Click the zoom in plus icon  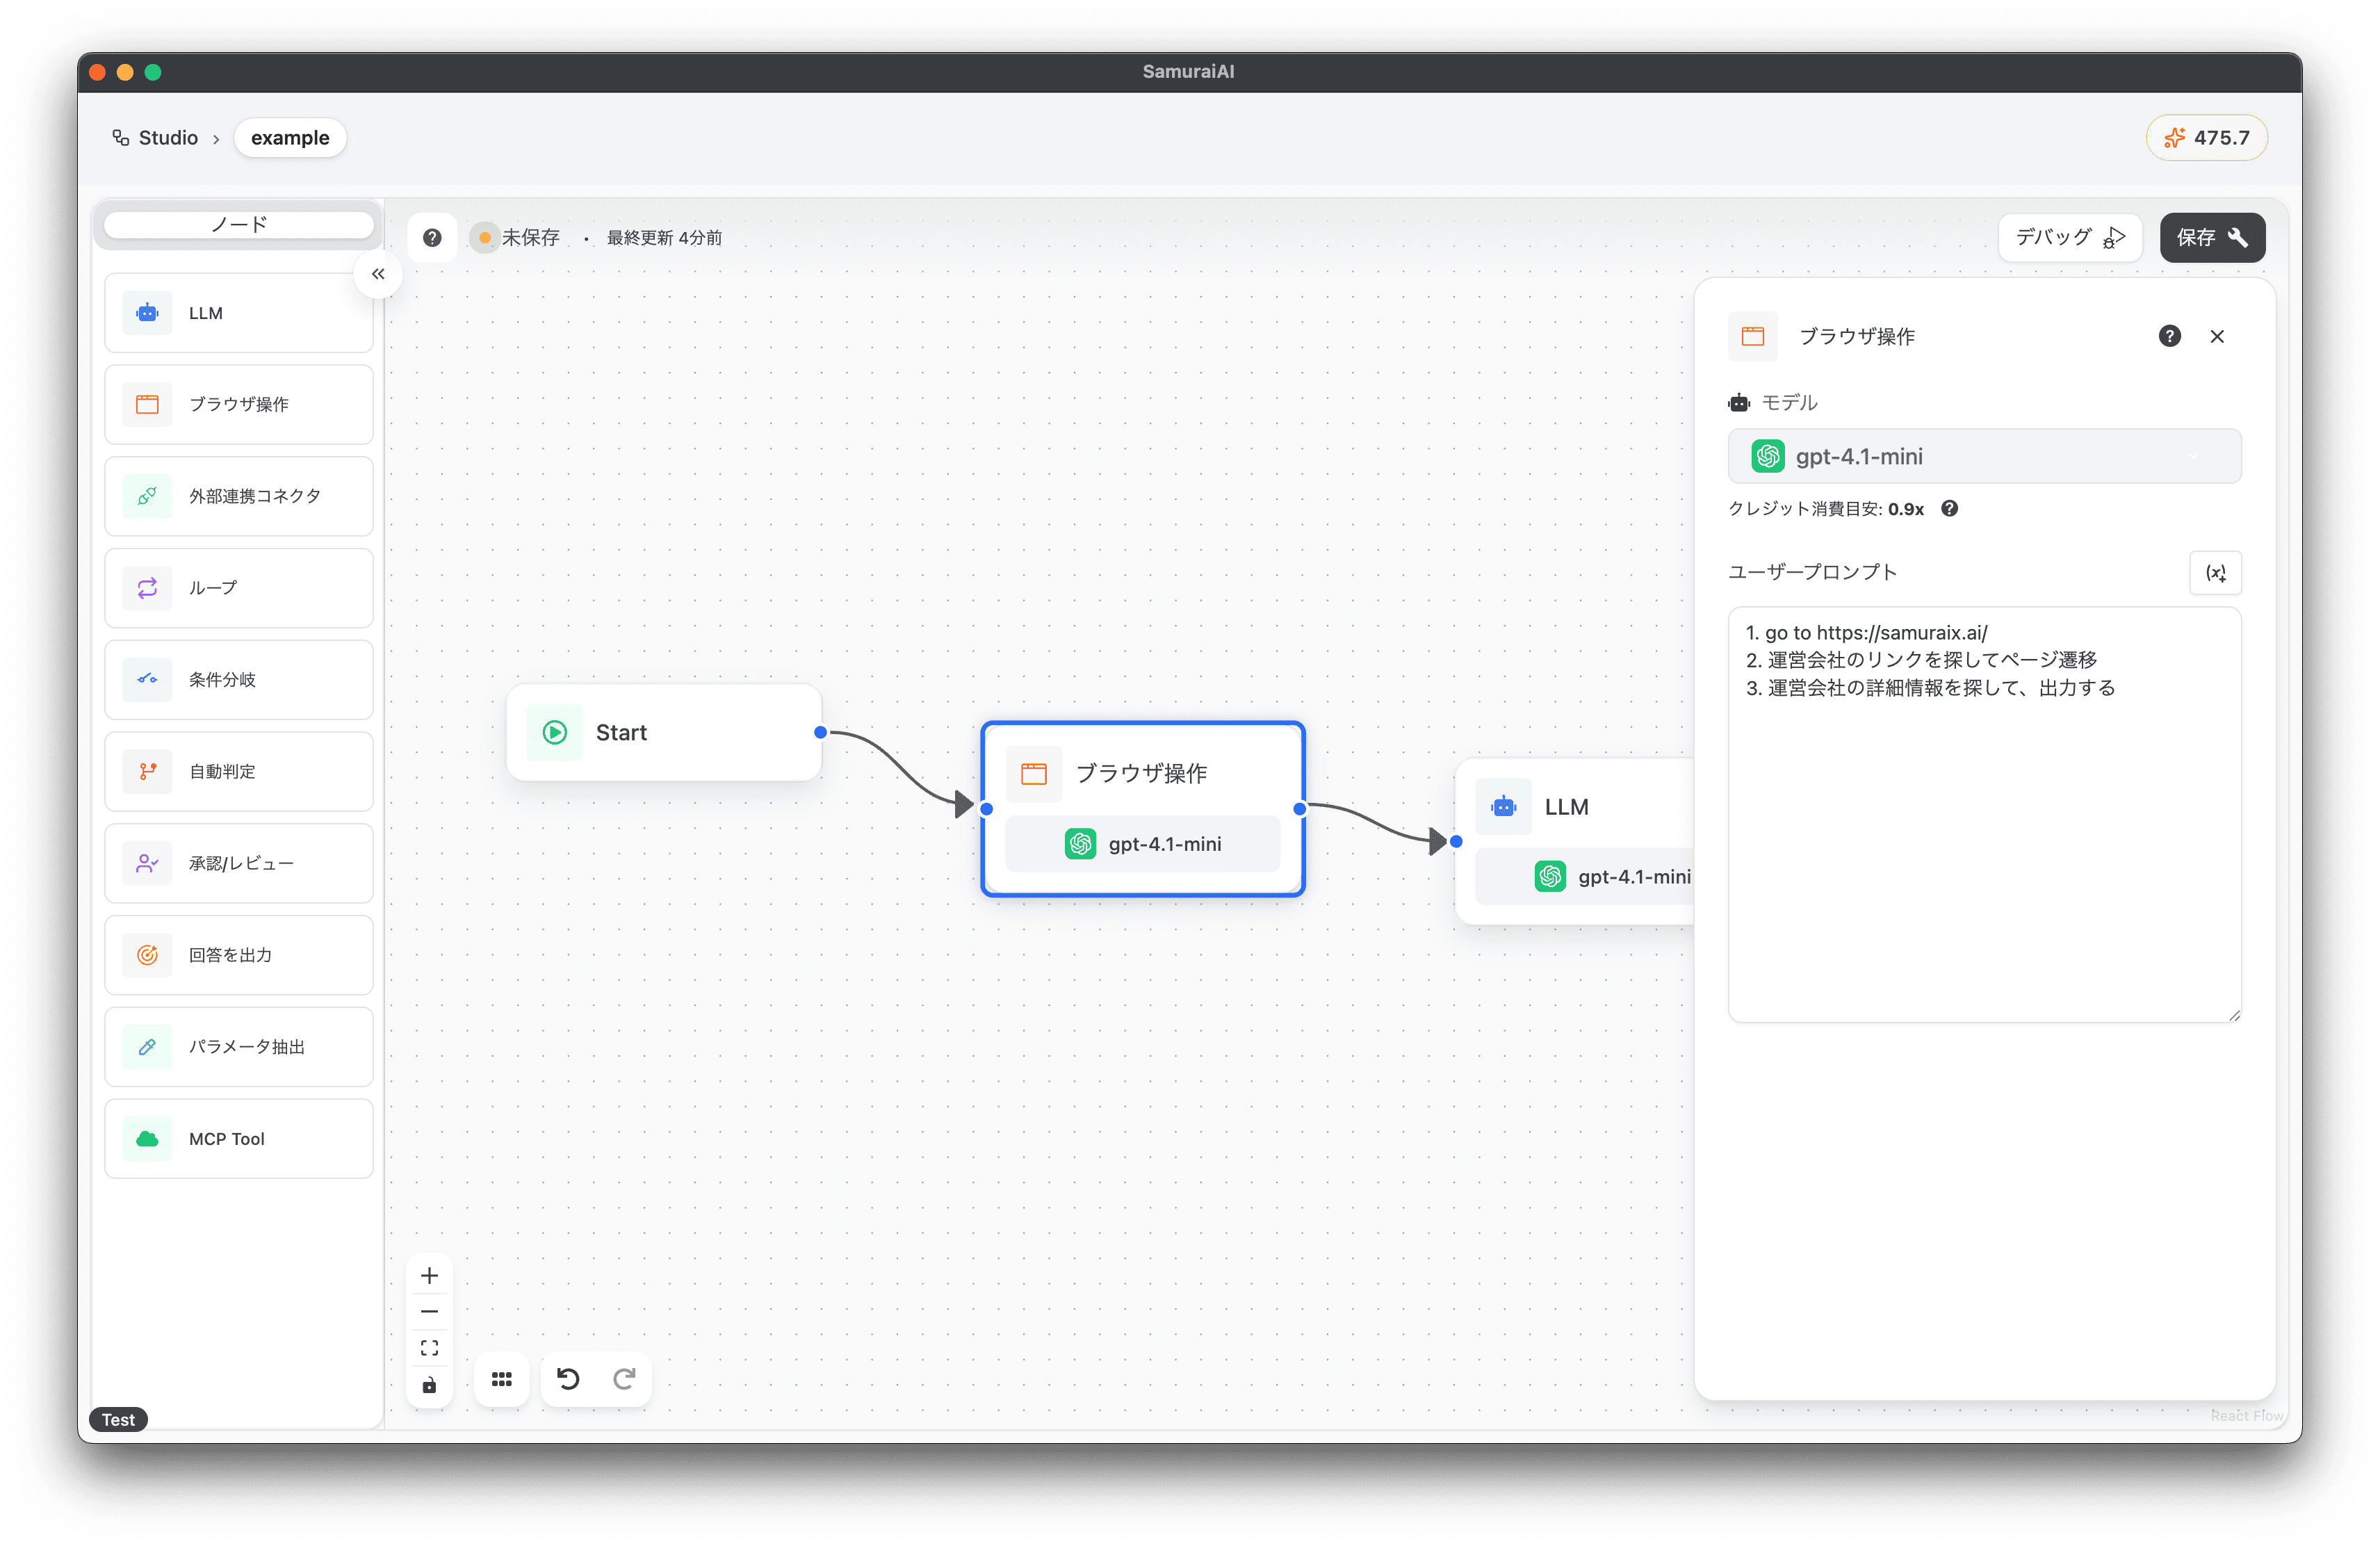pyautogui.click(x=430, y=1275)
